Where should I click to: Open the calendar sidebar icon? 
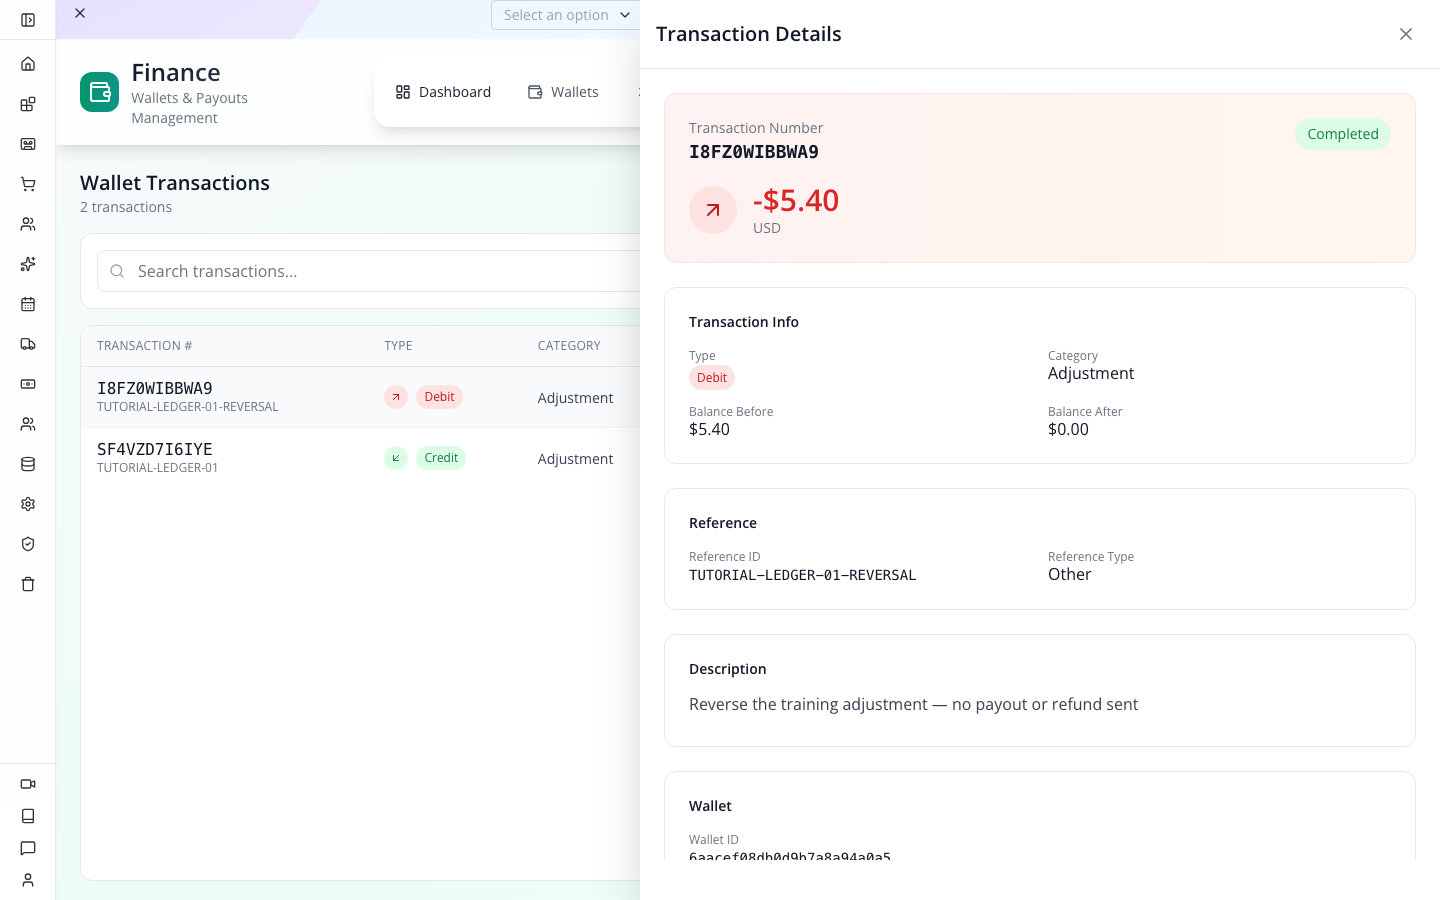tap(28, 304)
